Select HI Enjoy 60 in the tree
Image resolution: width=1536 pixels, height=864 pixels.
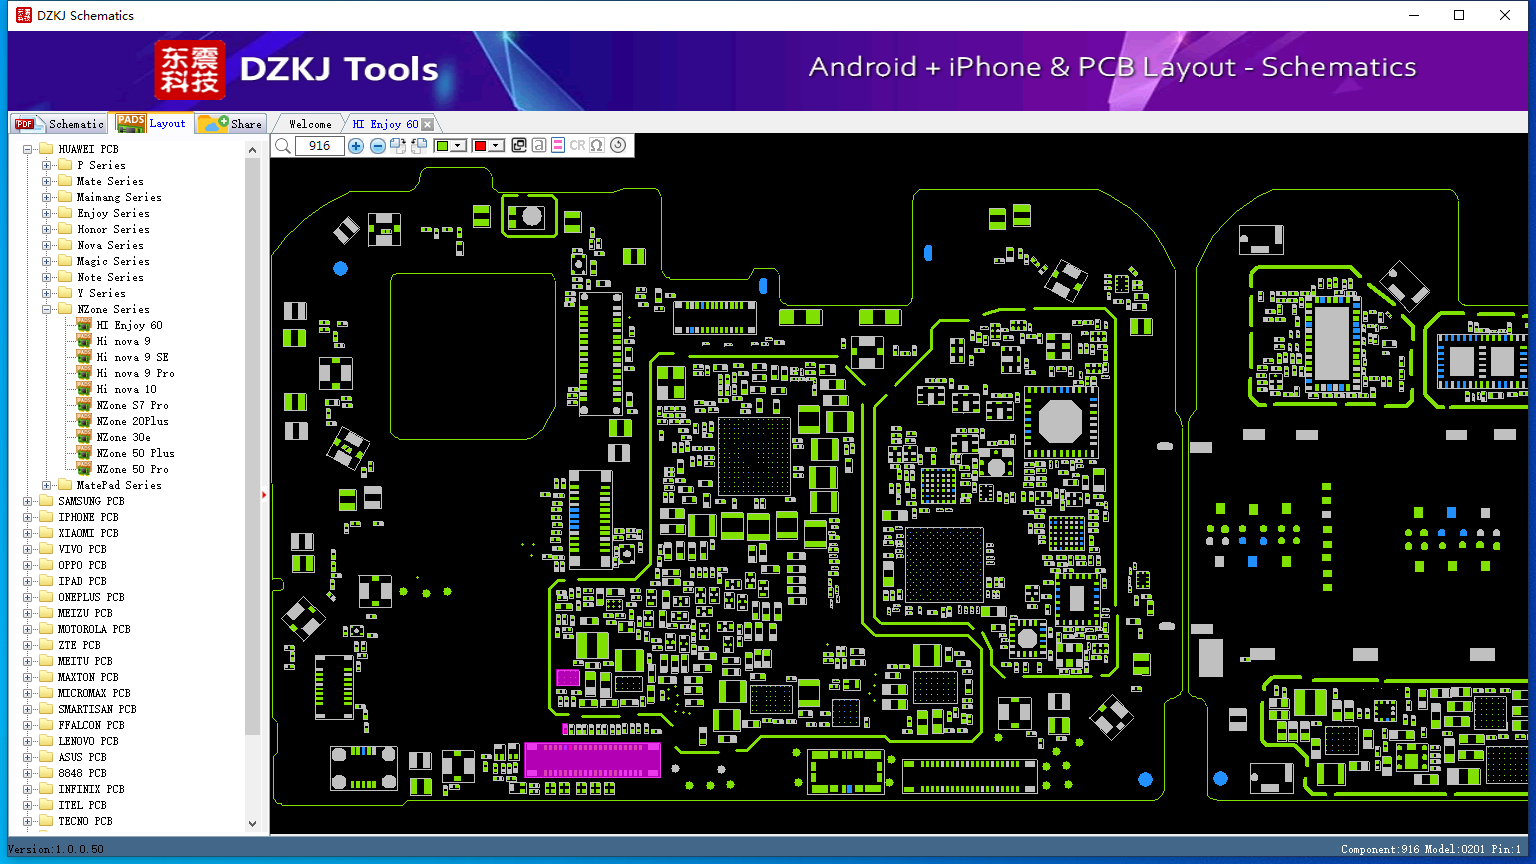[129, 325]
